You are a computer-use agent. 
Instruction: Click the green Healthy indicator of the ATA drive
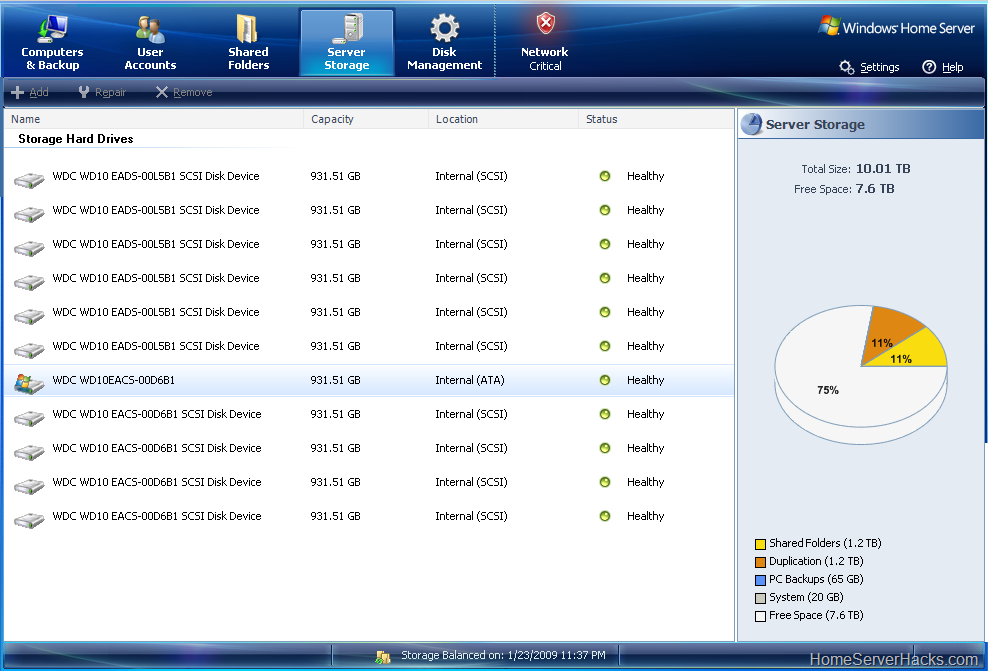[605, 380]
